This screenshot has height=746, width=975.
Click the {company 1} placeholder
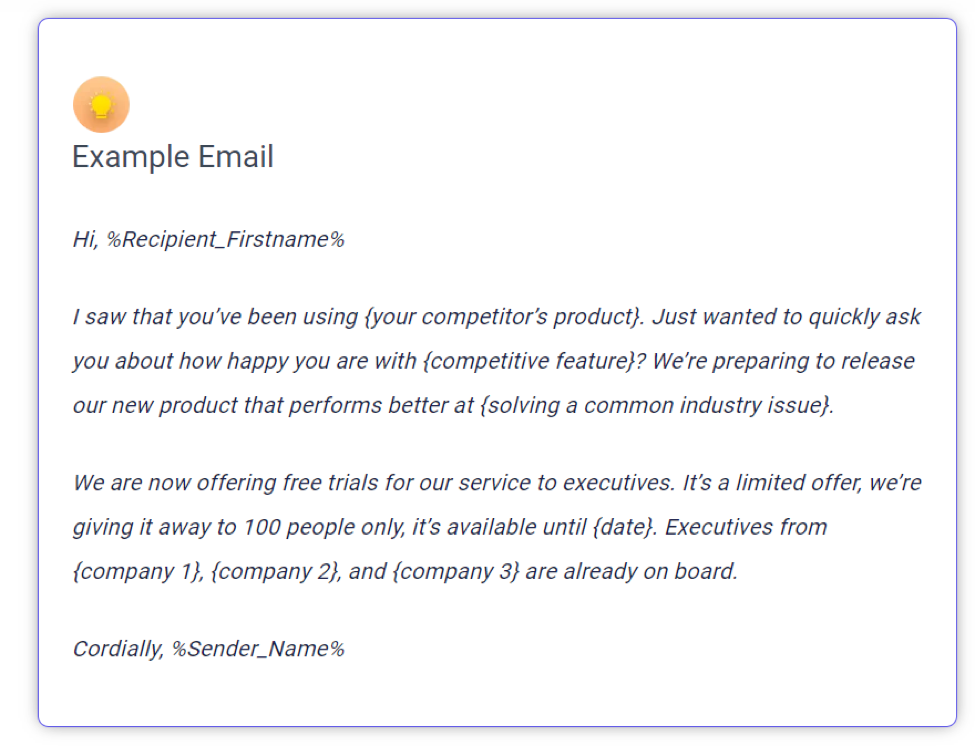coord(137,572)
